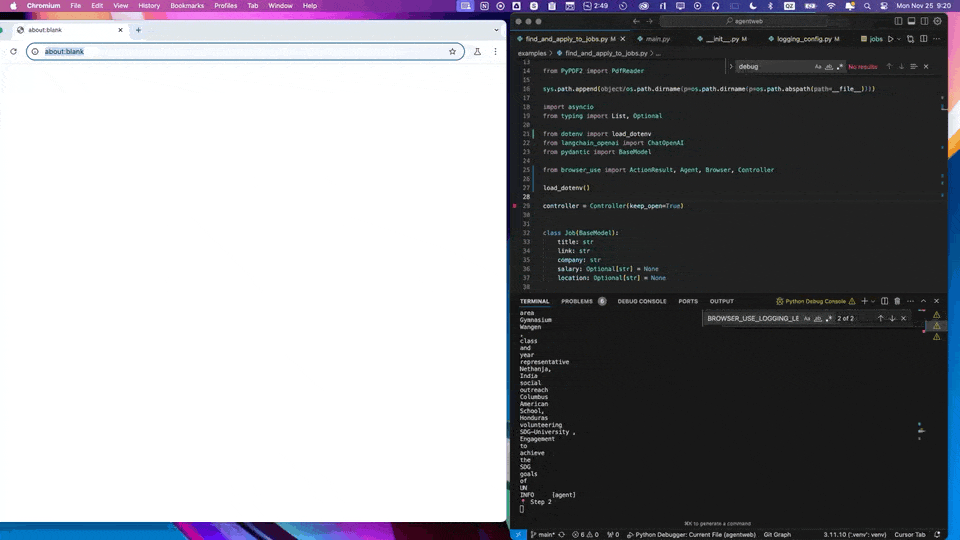Go back in editor navigation
The height and width of the screenshot is (540, 960).
point(636,21)
